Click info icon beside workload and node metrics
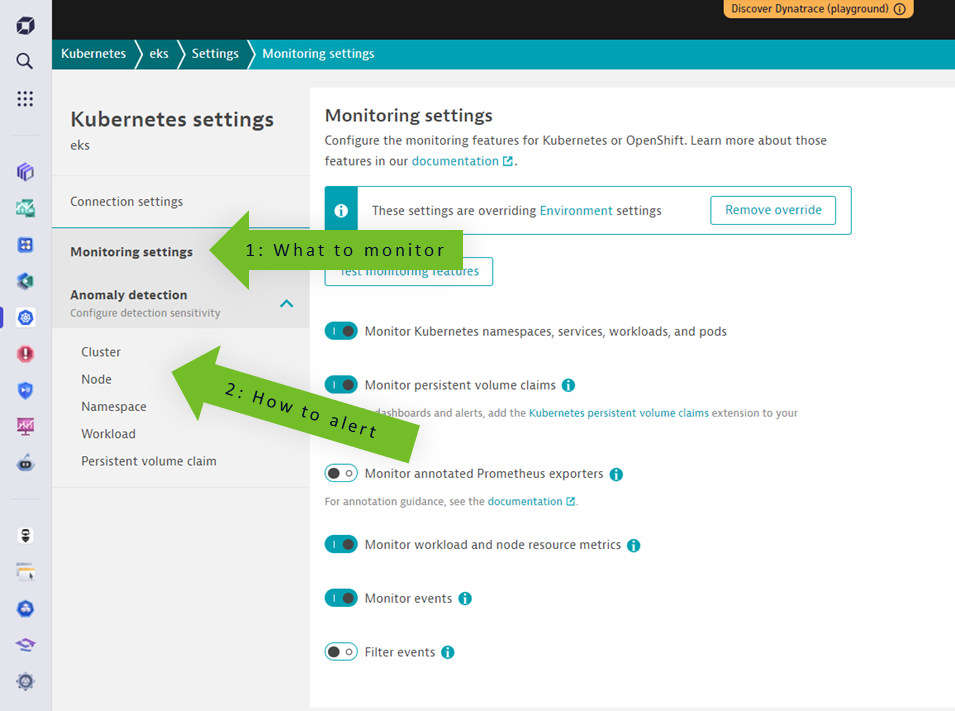Image resolution: width=955 pixels, height=711 pixels. click(633, 545)
